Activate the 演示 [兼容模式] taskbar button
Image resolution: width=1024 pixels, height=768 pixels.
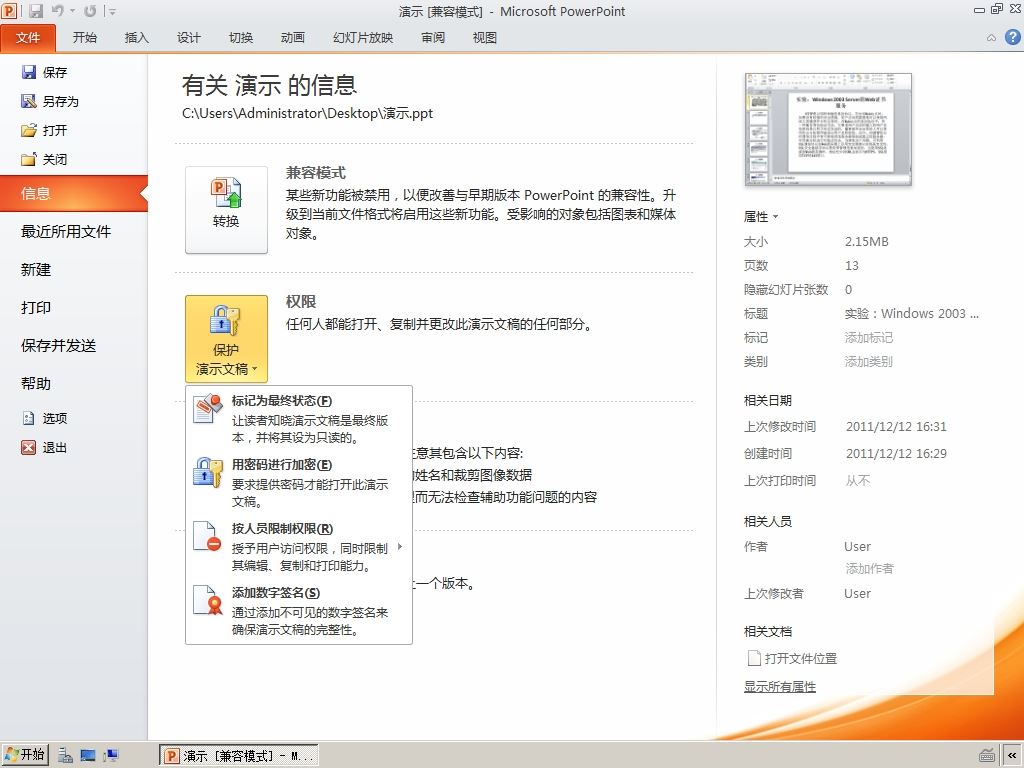(x=239, y=756)
